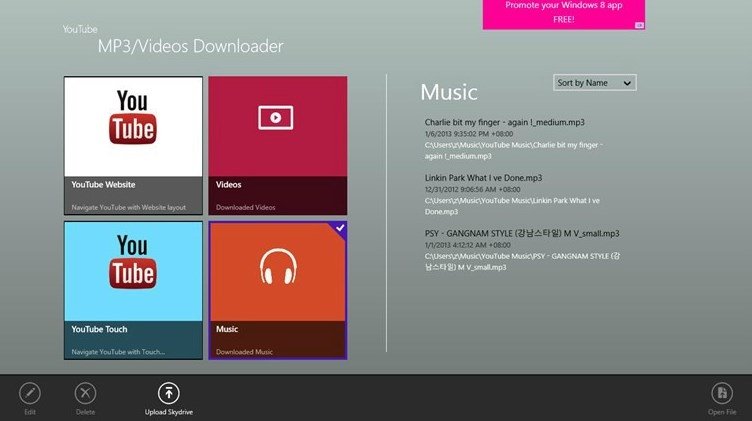Image resolution: width=752 pixels, height=421 pixels.
Task: Click the Open File icon
Action: 722,393
